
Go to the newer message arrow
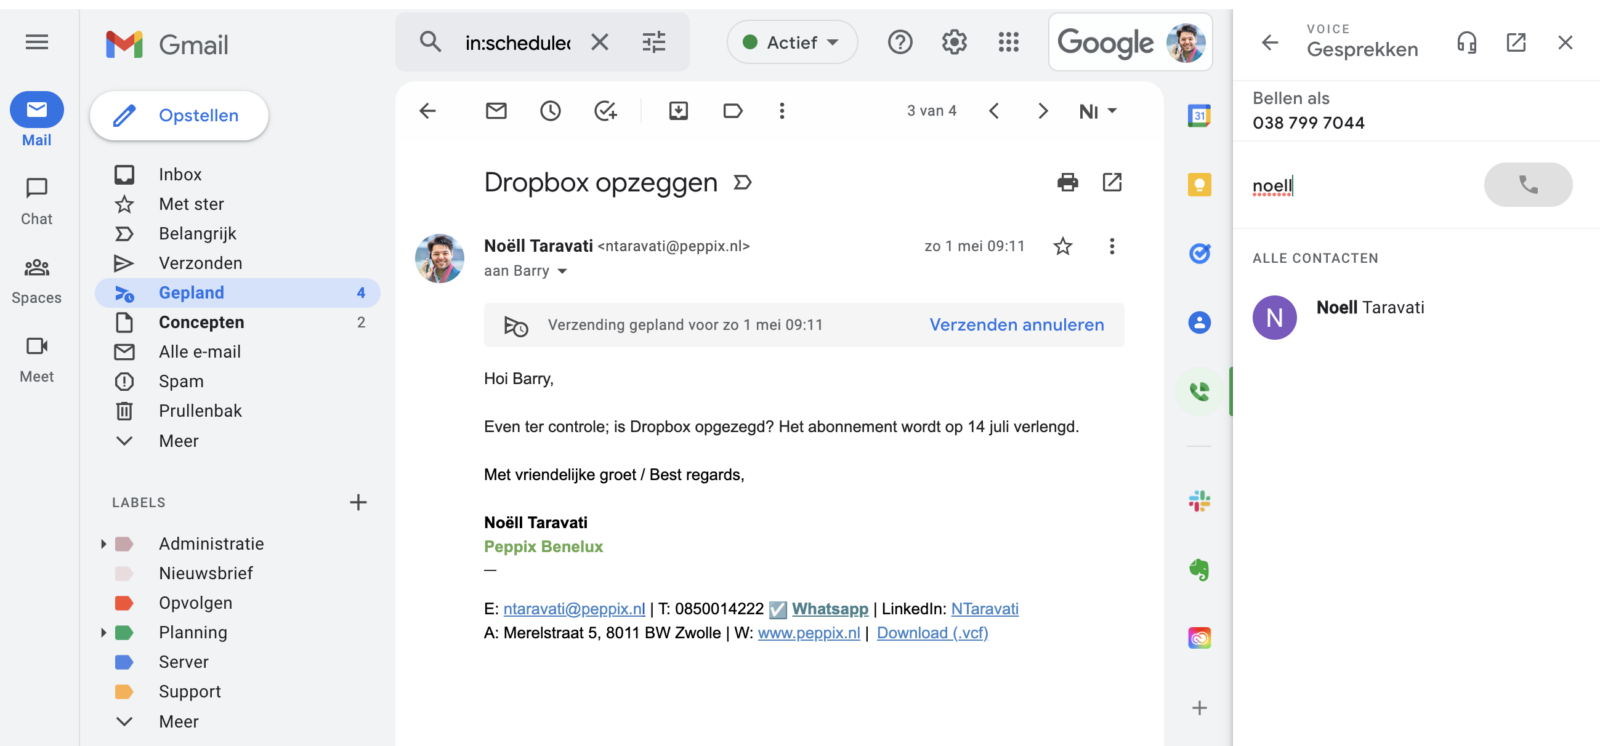pyautogui.click(x=994, y=111)
